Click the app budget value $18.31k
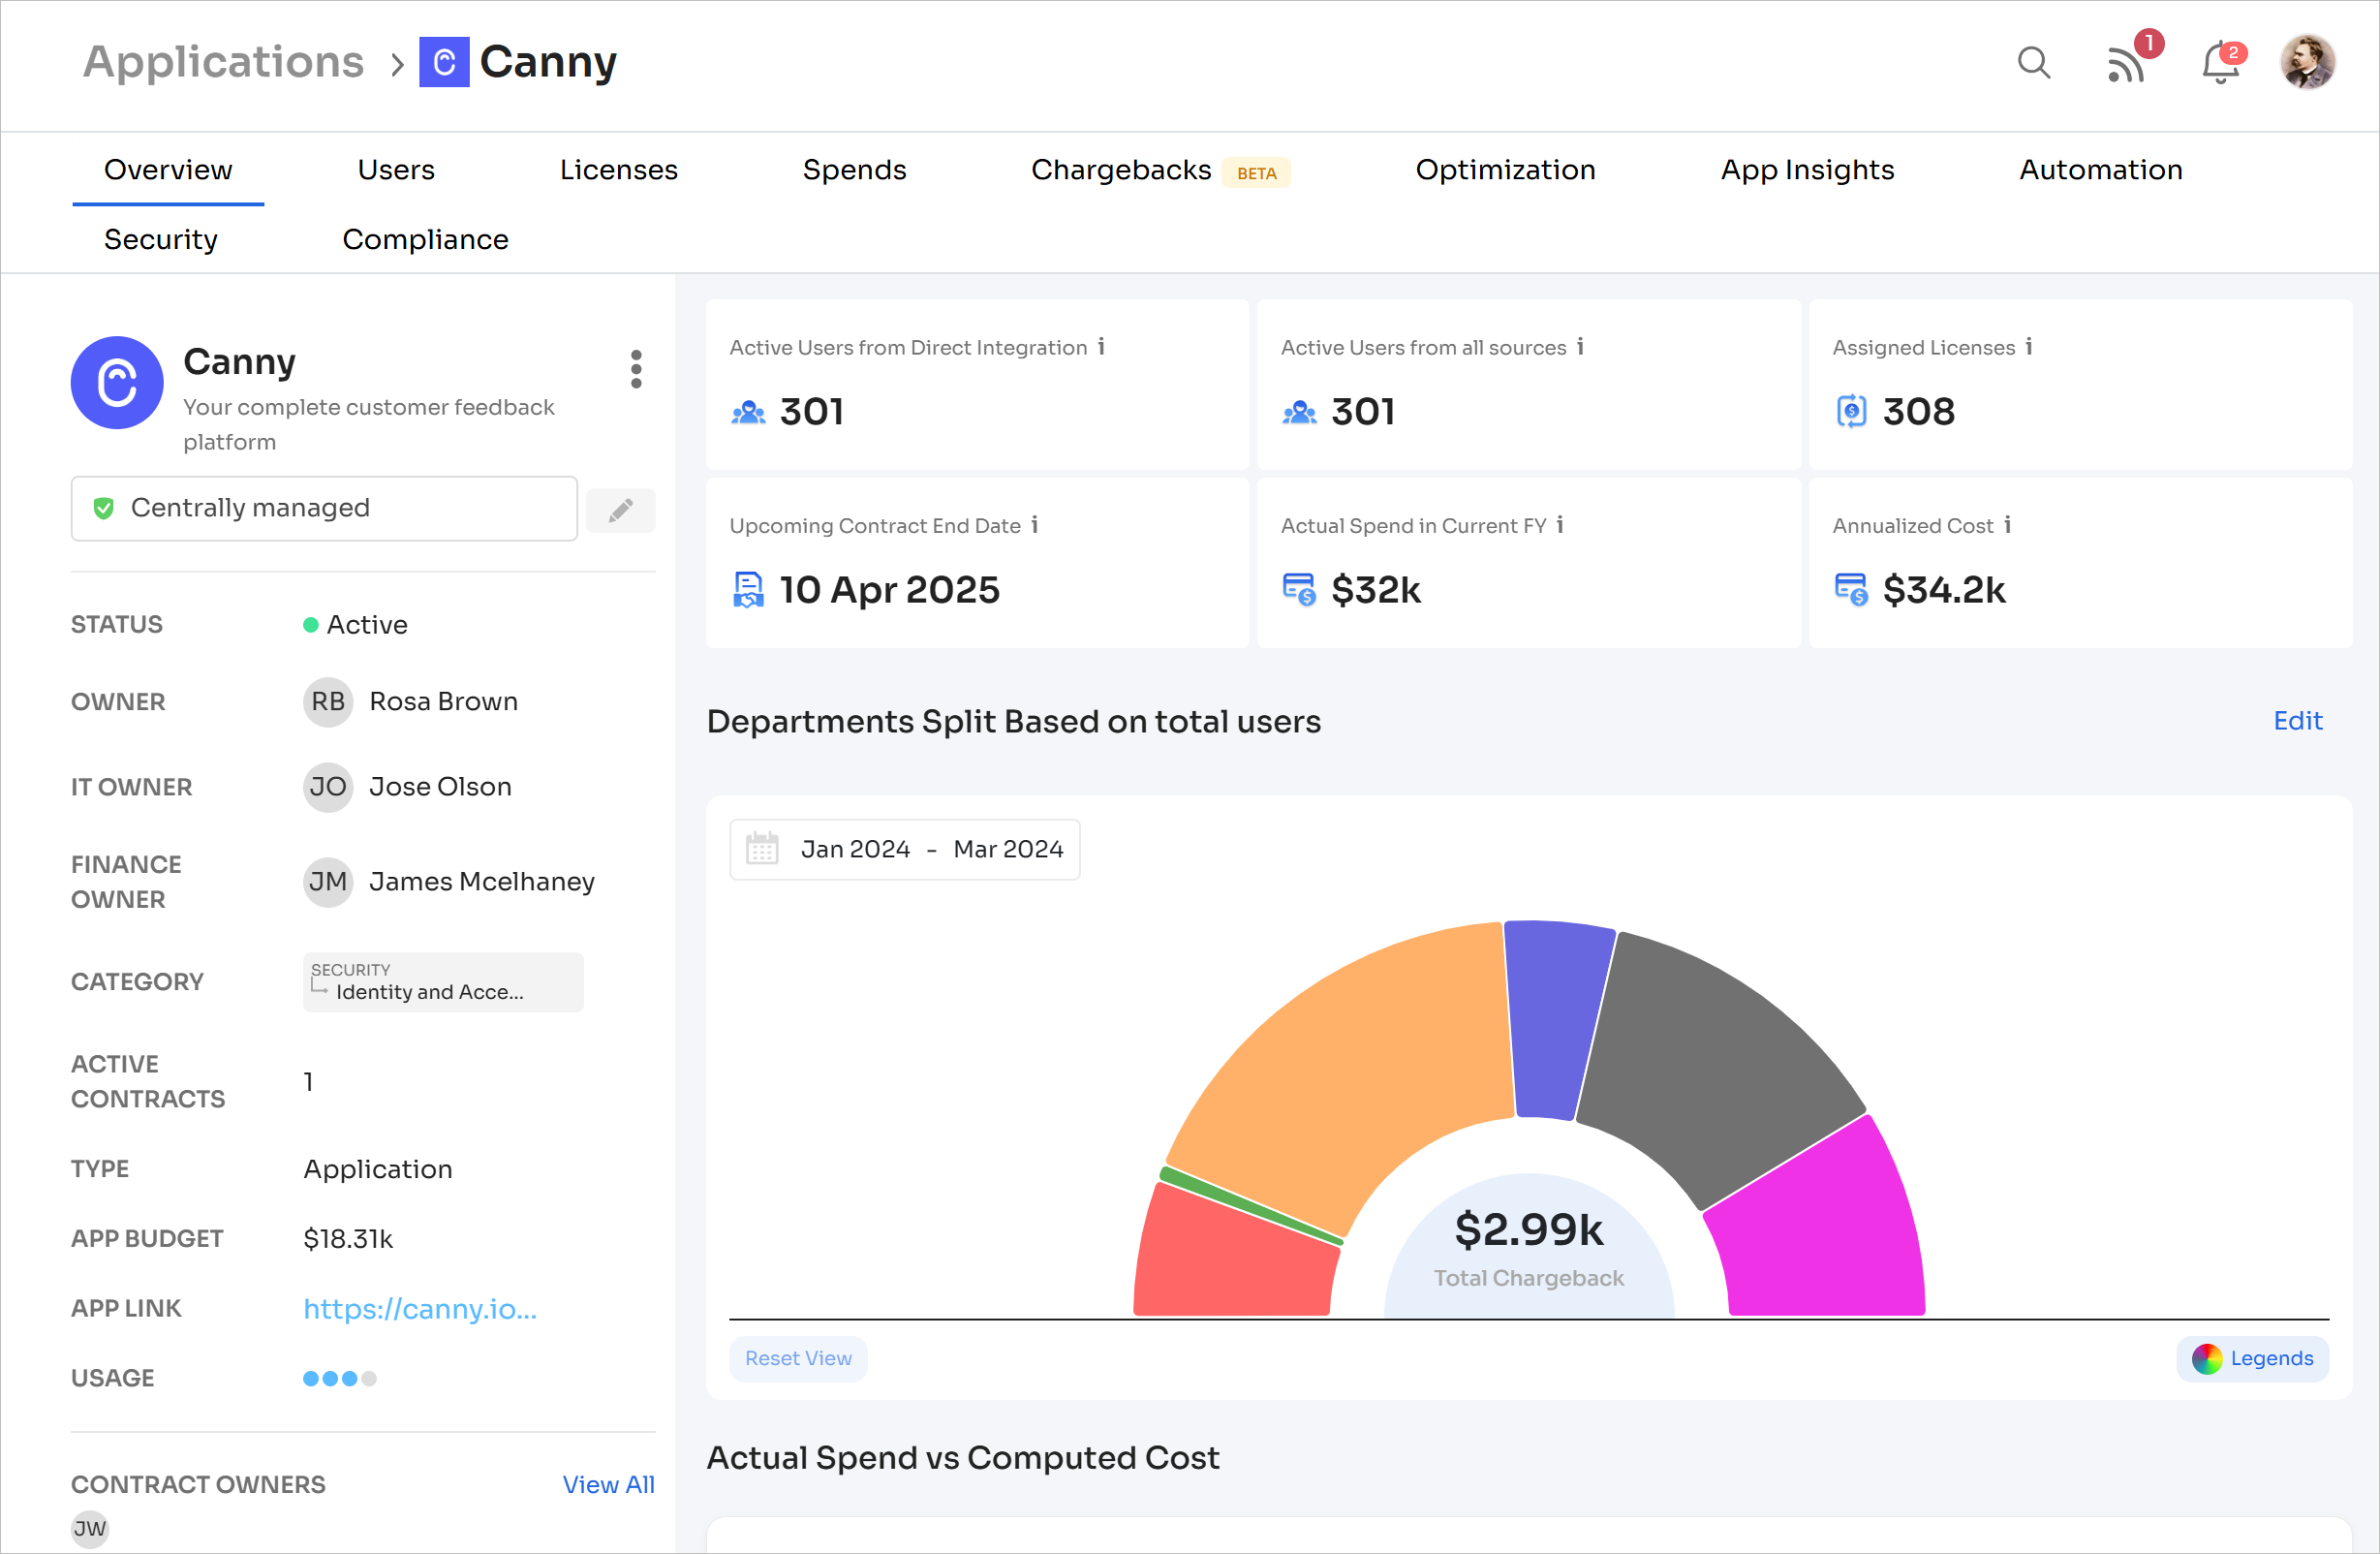The image size is (2380, 1554). [348, 1238]
